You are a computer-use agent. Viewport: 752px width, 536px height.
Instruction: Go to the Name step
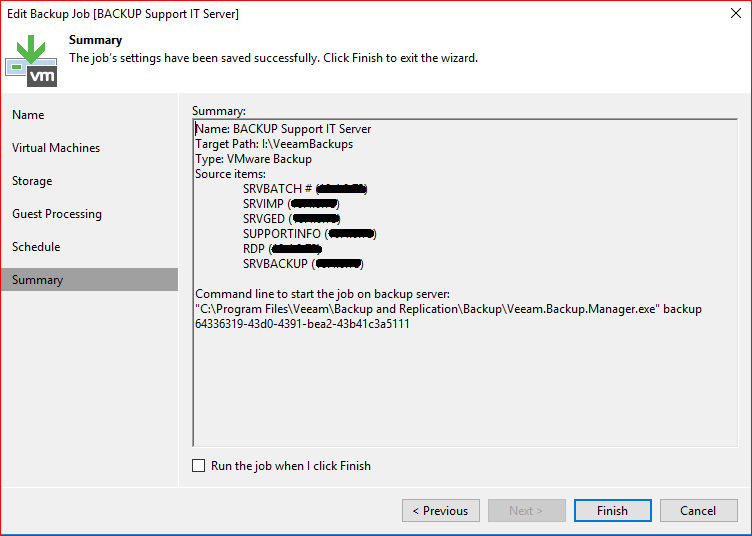click(x=28, y=115)
